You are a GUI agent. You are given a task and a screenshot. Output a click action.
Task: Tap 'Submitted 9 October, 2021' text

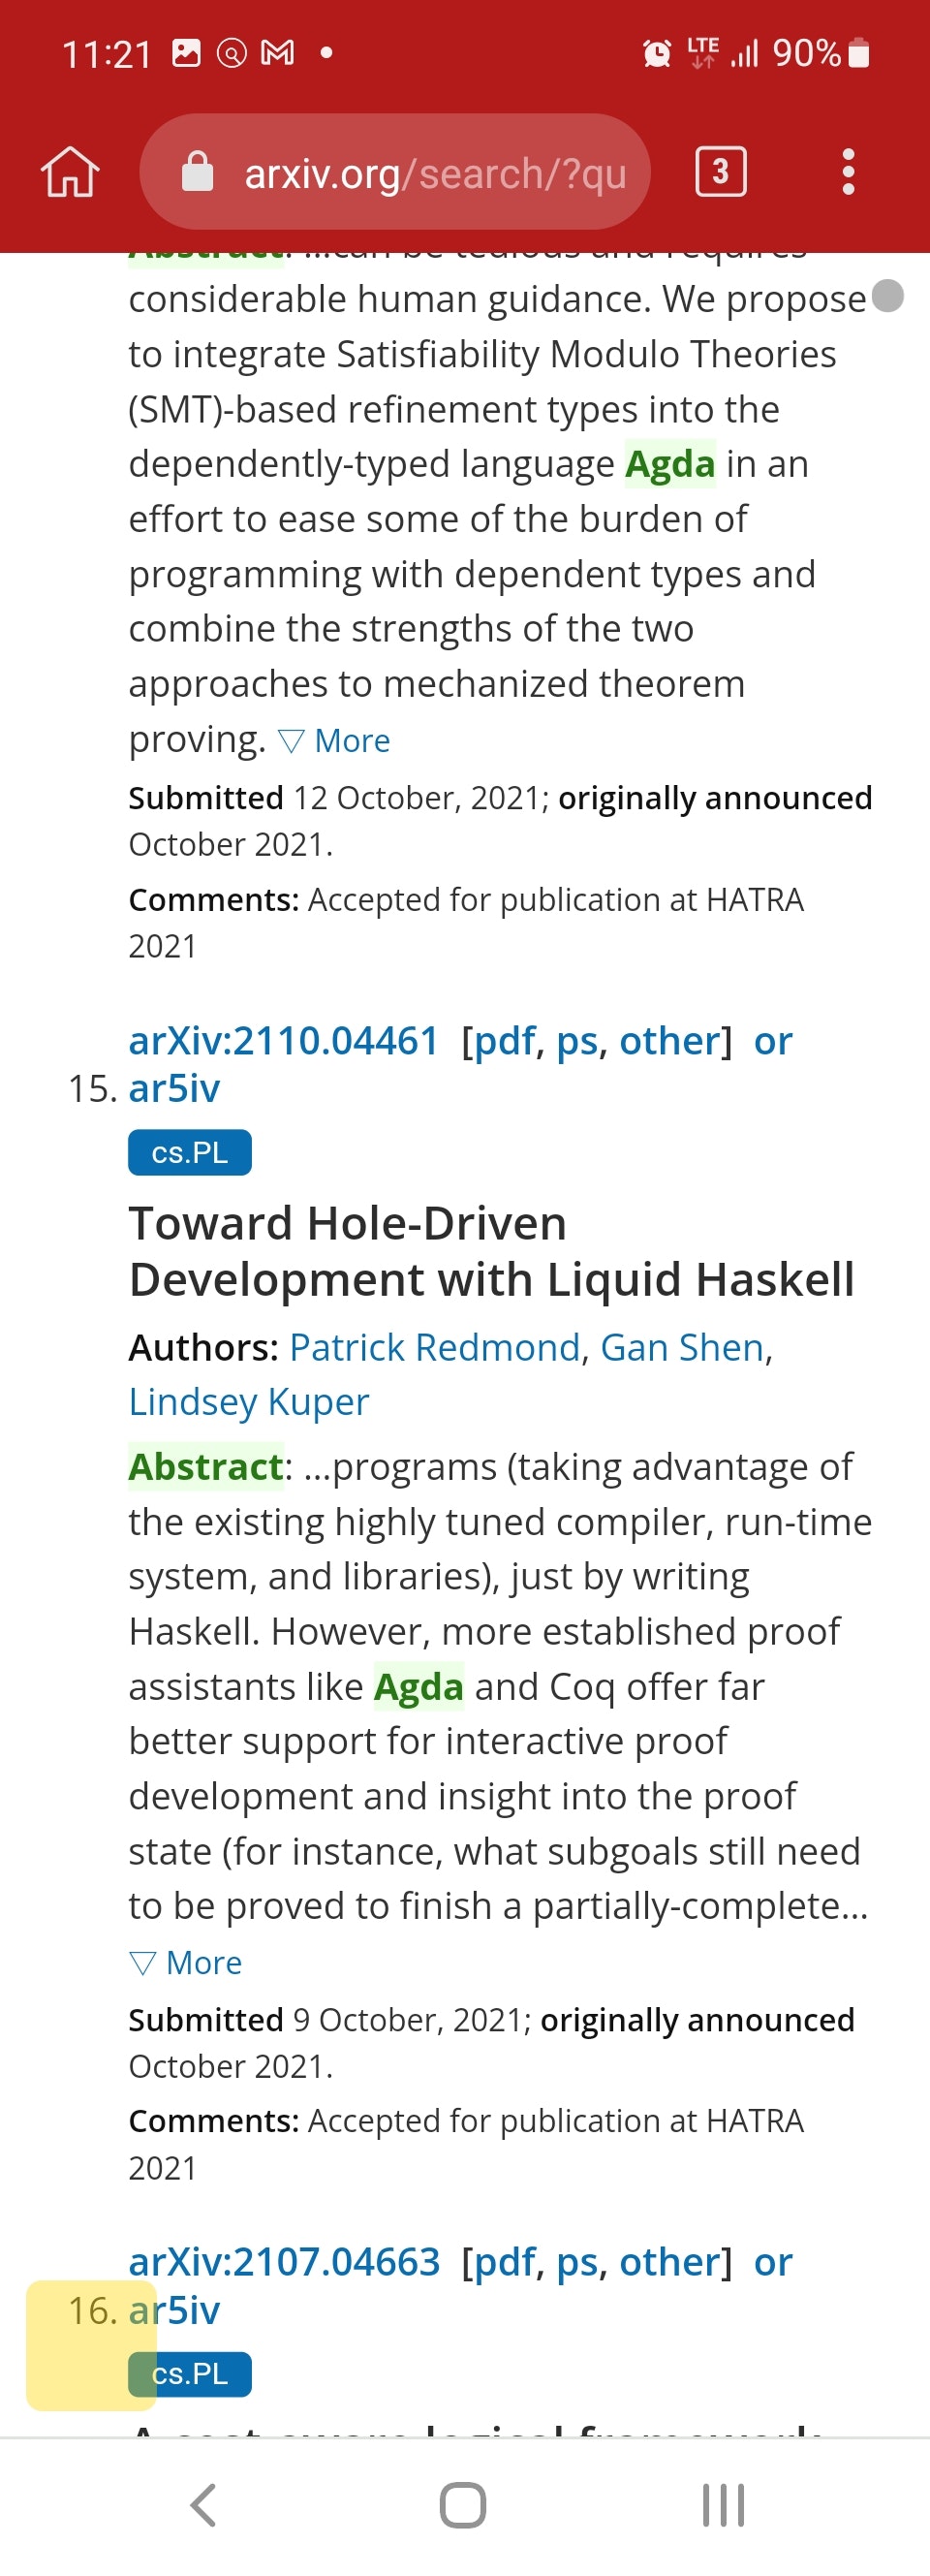330,2020
